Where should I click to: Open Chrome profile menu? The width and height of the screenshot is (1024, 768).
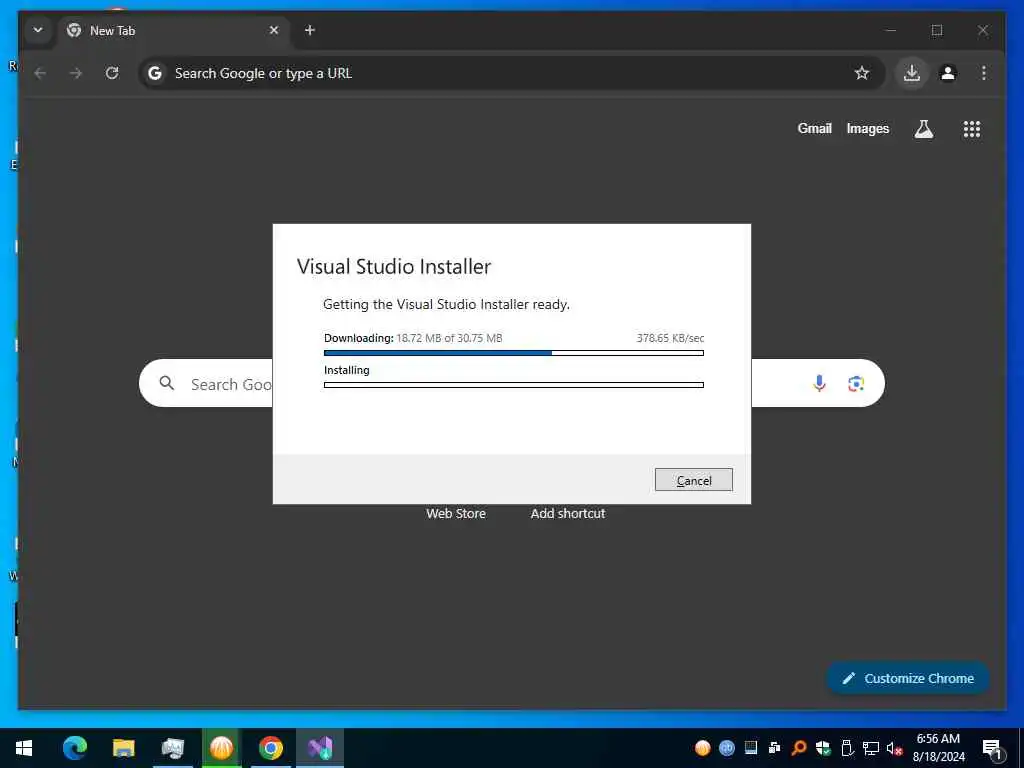pyautogui.click(x=948, y=73)
